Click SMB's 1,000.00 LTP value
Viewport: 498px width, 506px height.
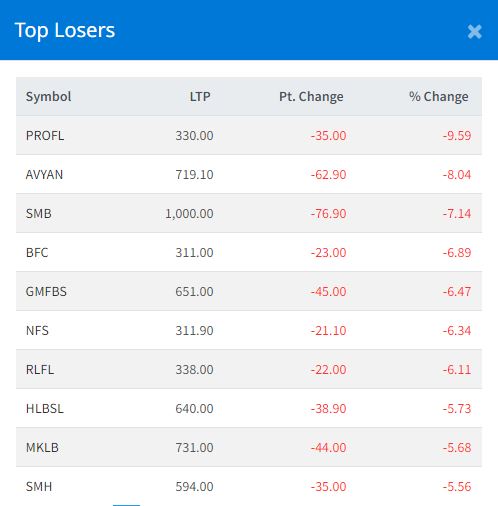pyautogui.click(x=189, y=214)
